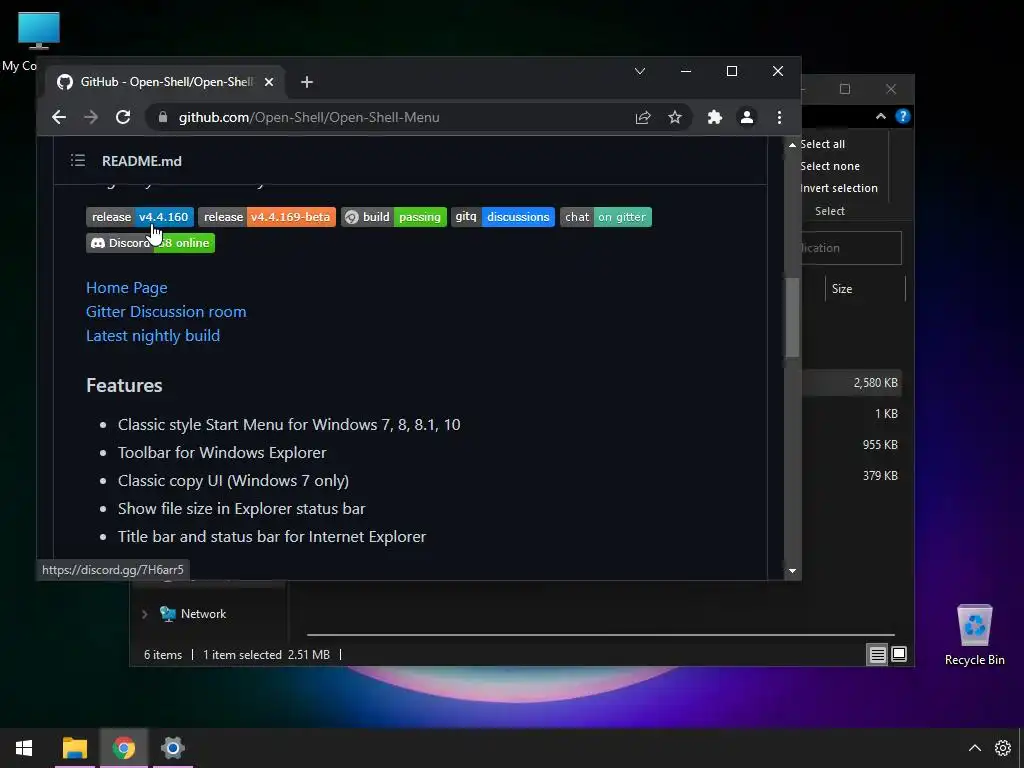
Task: Switch Explorer to details view icon
Action: (x=877, y=654)
